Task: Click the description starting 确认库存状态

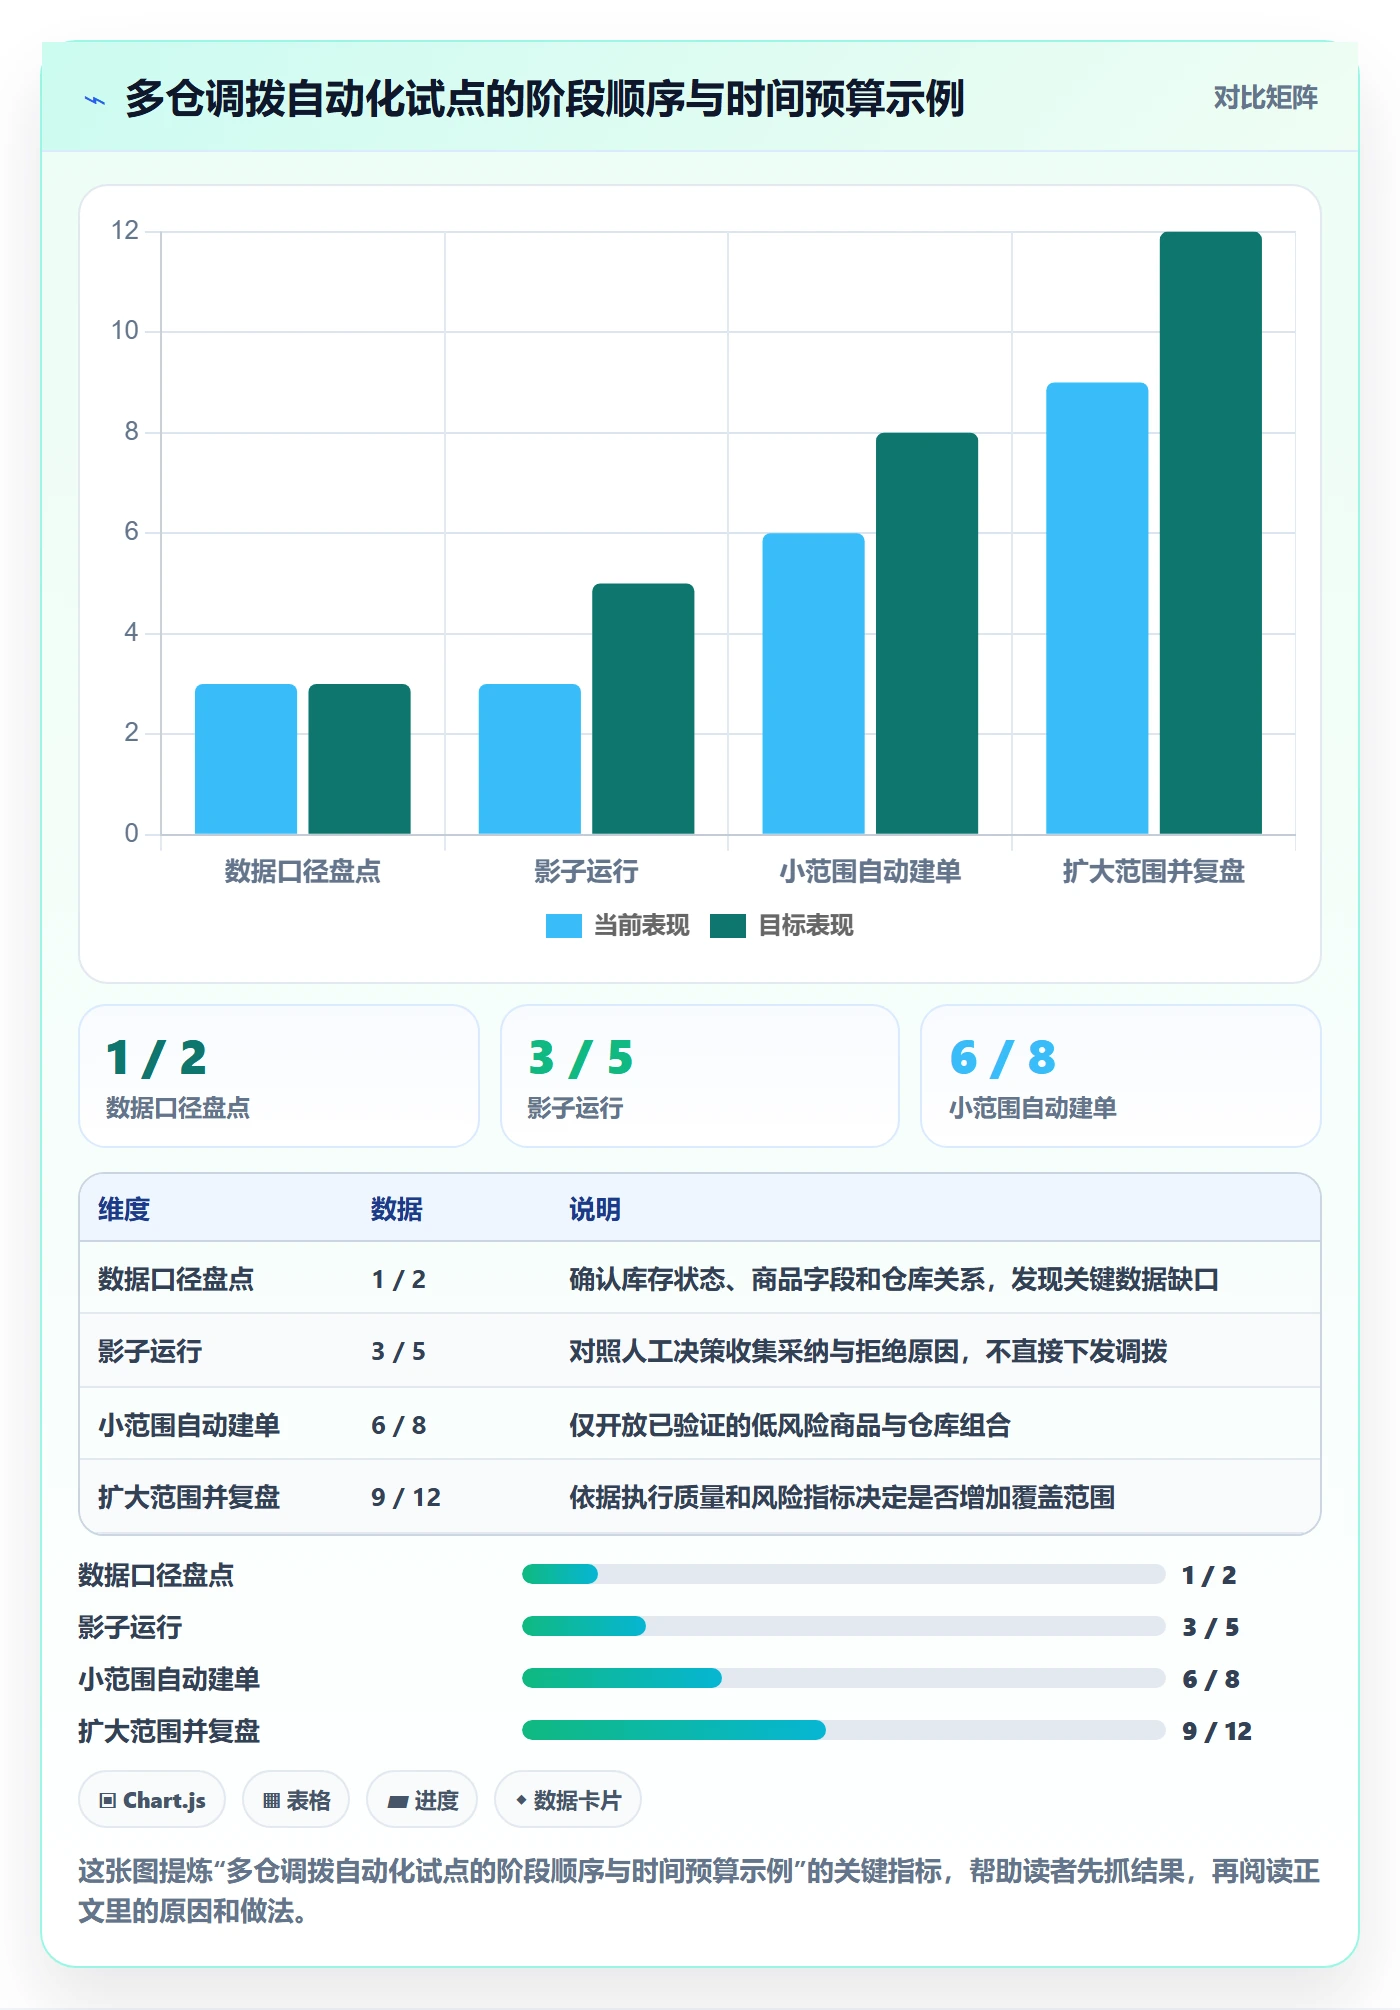Action: [x=894, y=1279]
